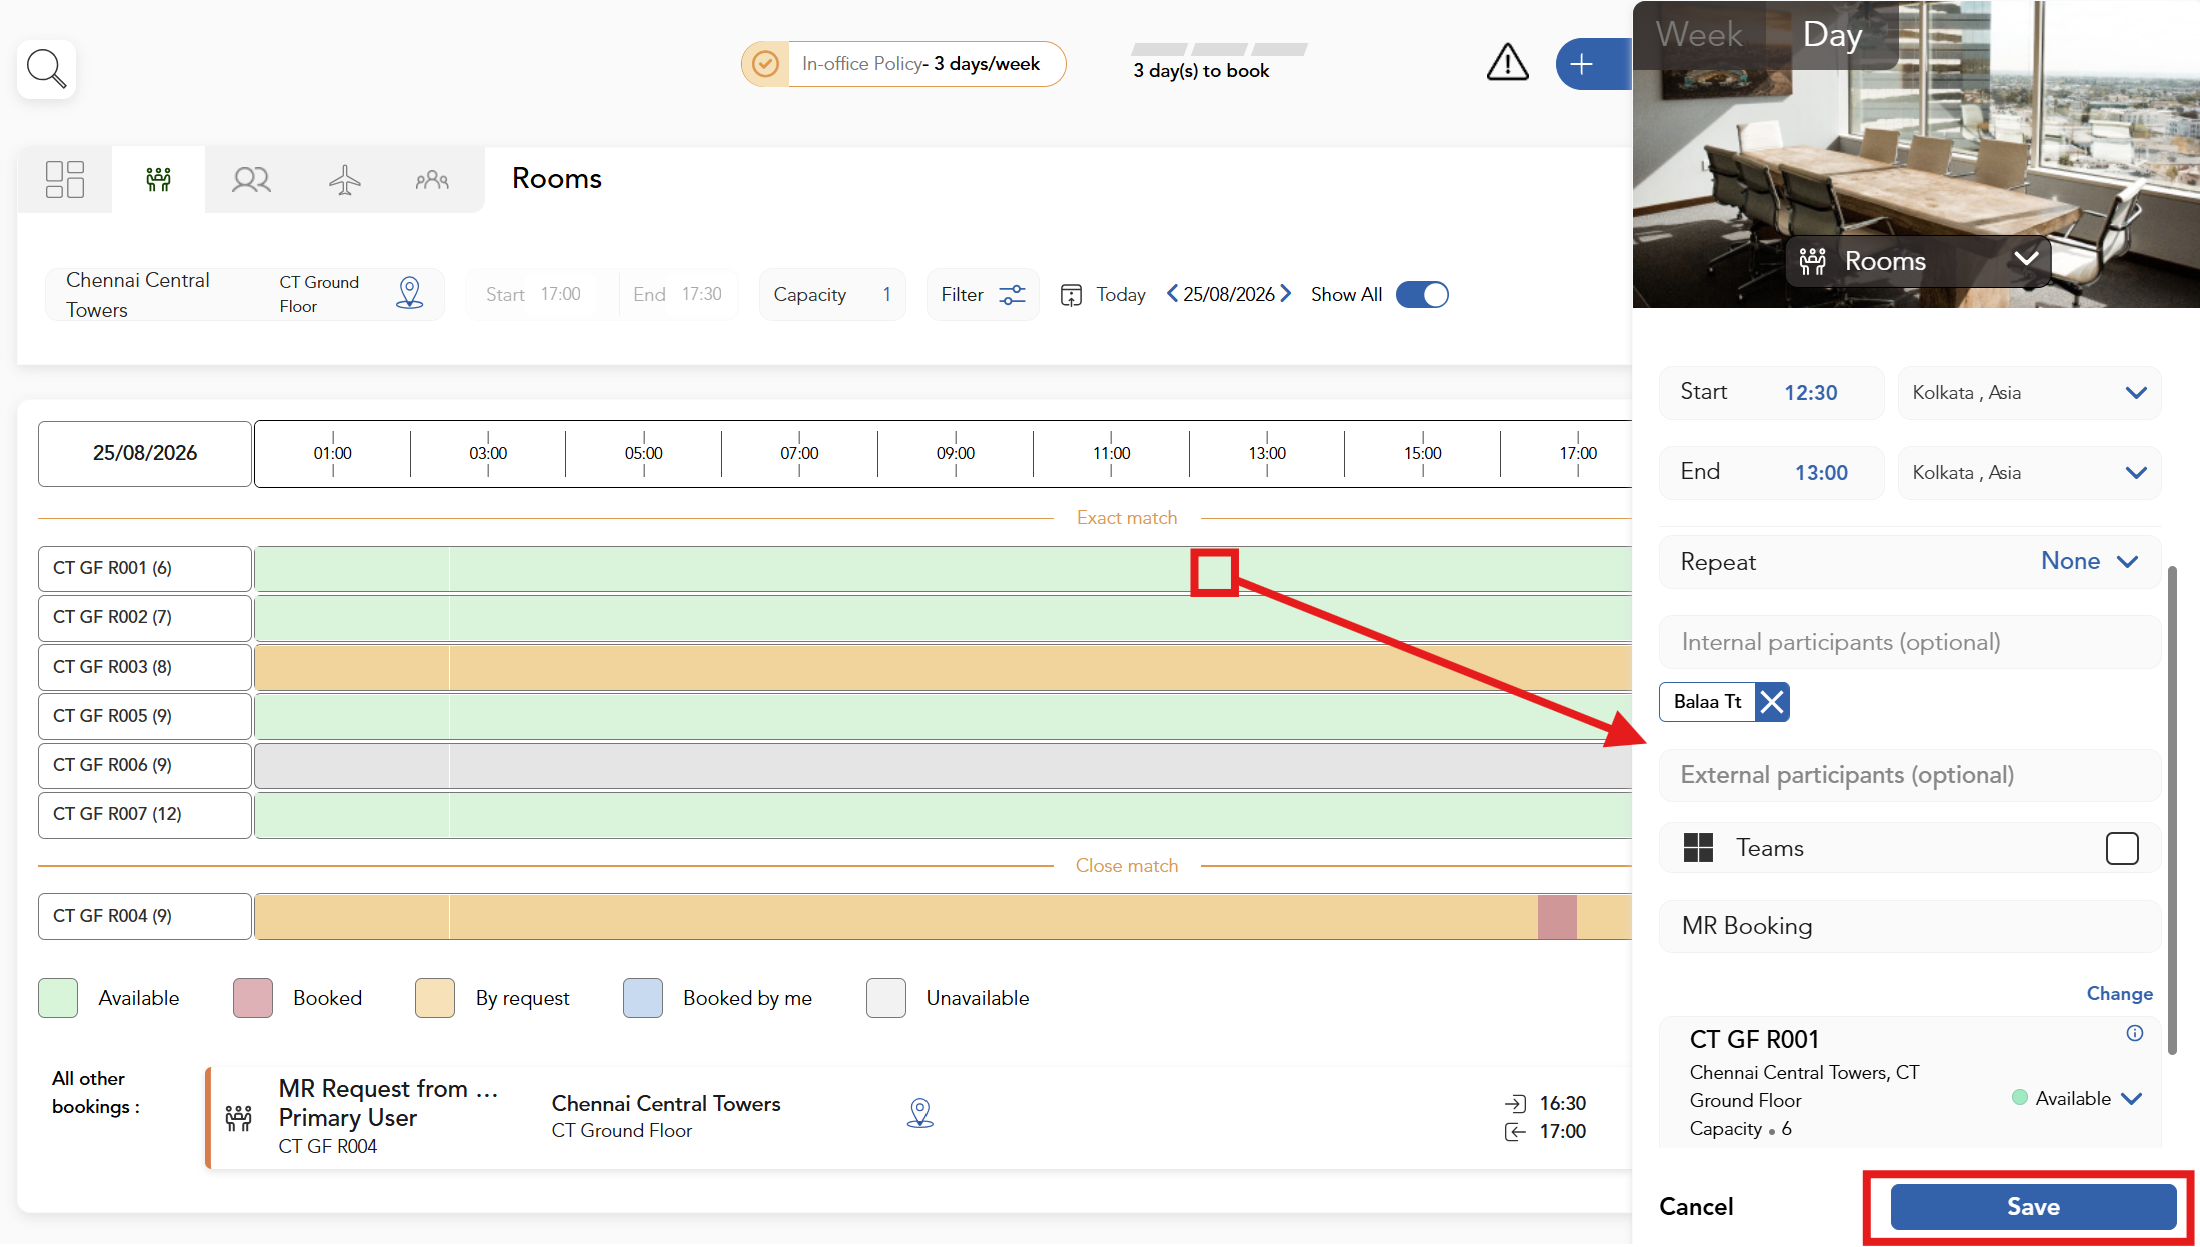This screenshot has width=2200, height=1247.
Task: Toggle the Show All switch
Action: tap(1422, 294)
